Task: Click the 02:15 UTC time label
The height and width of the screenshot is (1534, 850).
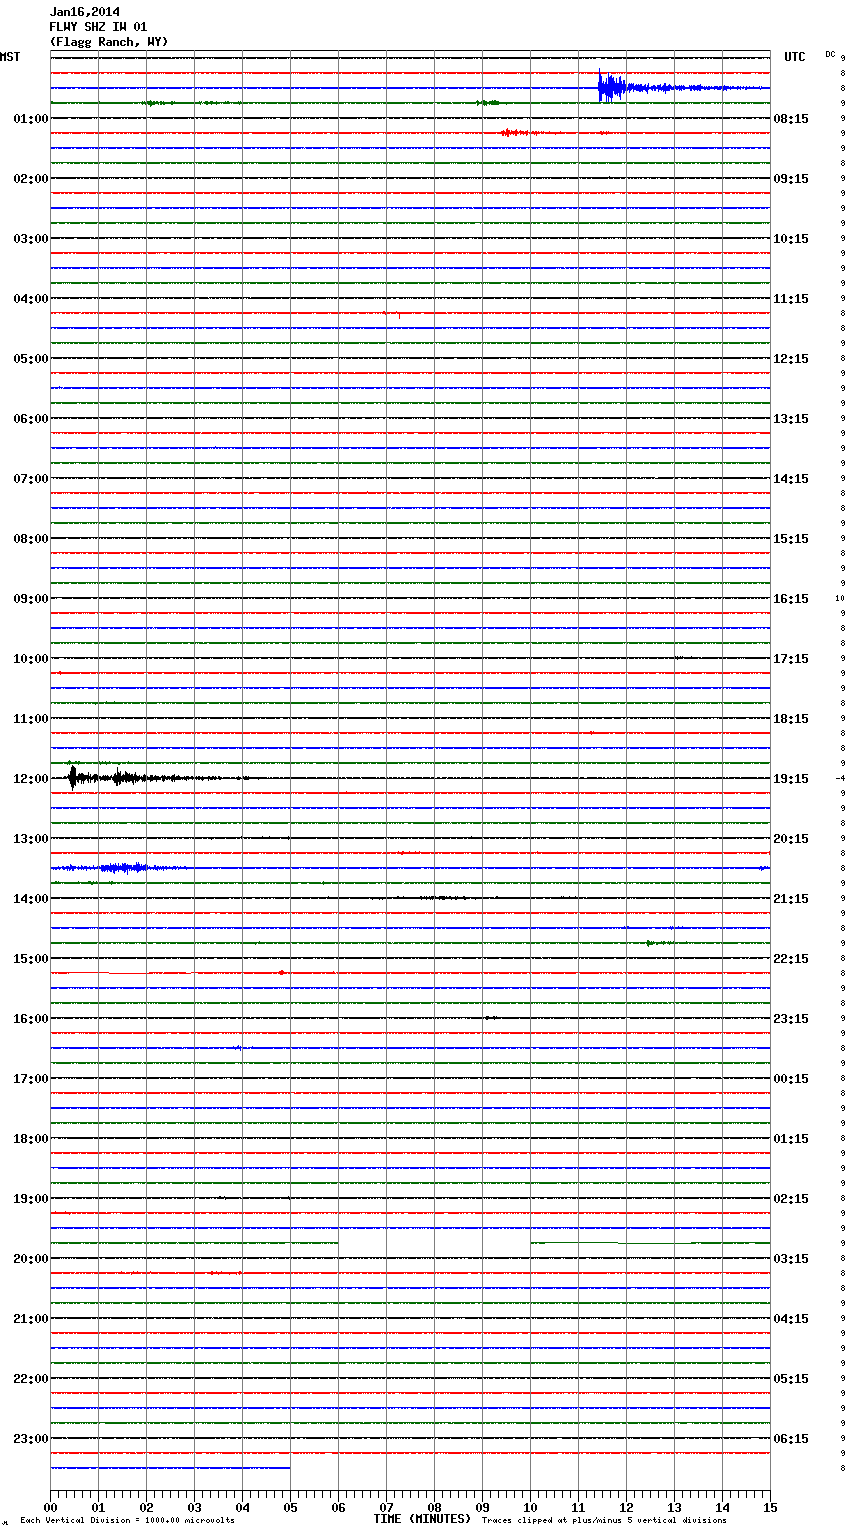Action: pyautogui.click(x=791, y=1199)
